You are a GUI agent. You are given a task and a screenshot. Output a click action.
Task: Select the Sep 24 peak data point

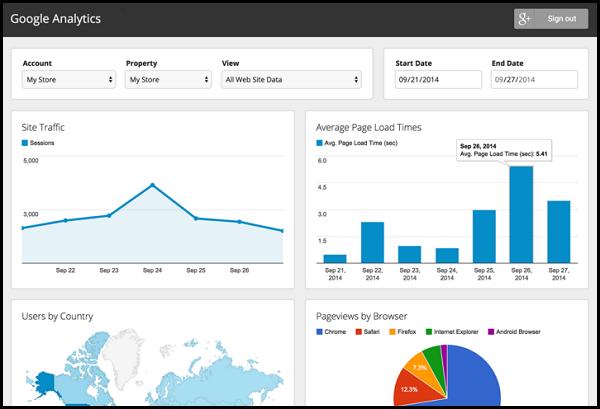pyautogui.click(x=152, y=185)
